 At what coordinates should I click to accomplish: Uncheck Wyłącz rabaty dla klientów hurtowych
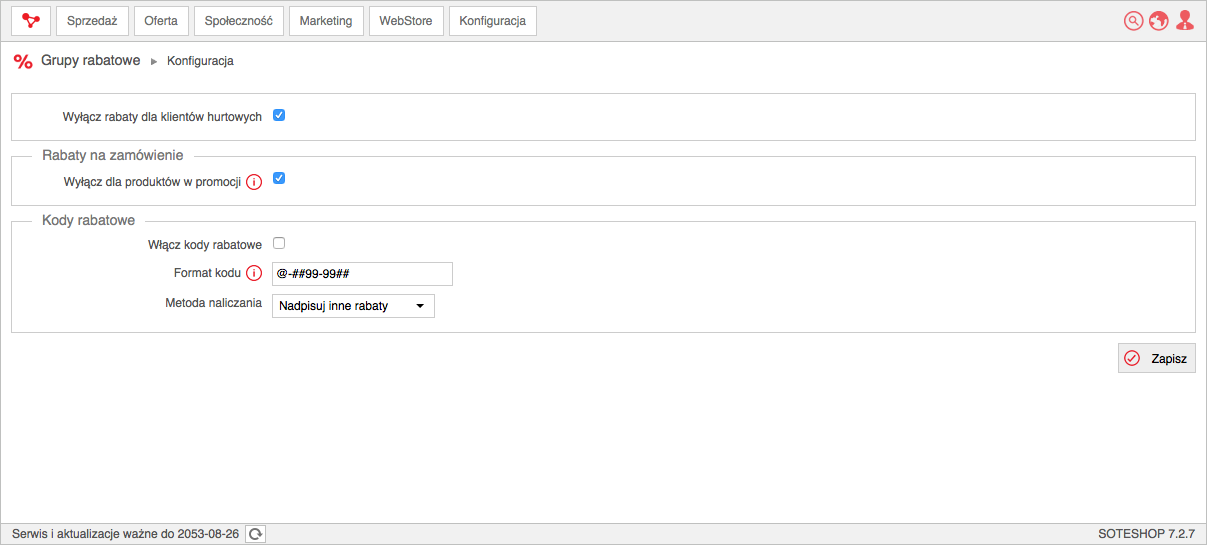[x=279, y=115]
